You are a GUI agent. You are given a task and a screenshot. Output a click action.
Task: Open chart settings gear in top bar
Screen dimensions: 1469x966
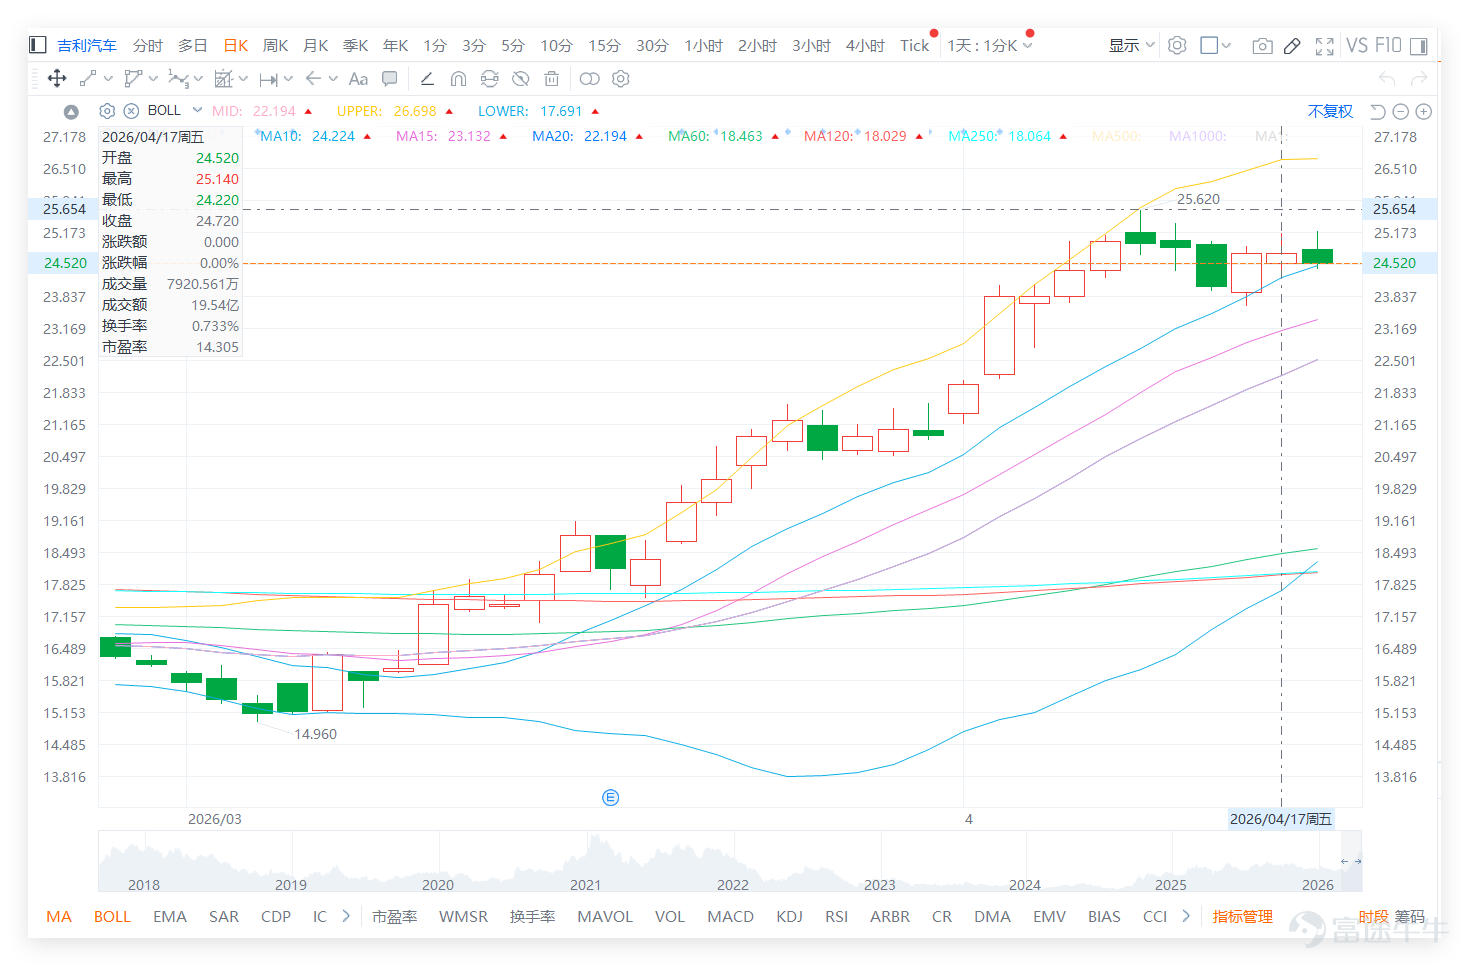click(1177, 45)
